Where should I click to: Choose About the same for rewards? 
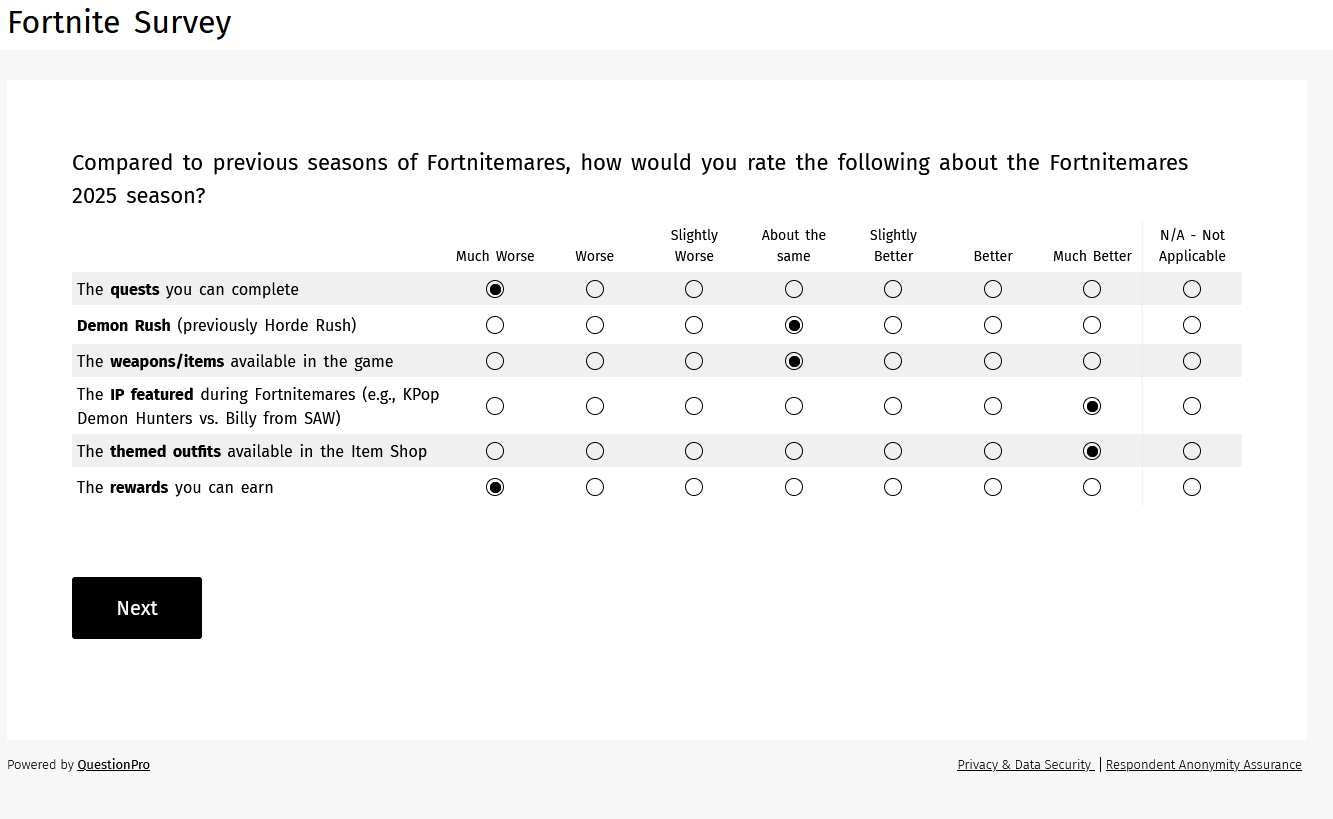(x=794, y=487)
